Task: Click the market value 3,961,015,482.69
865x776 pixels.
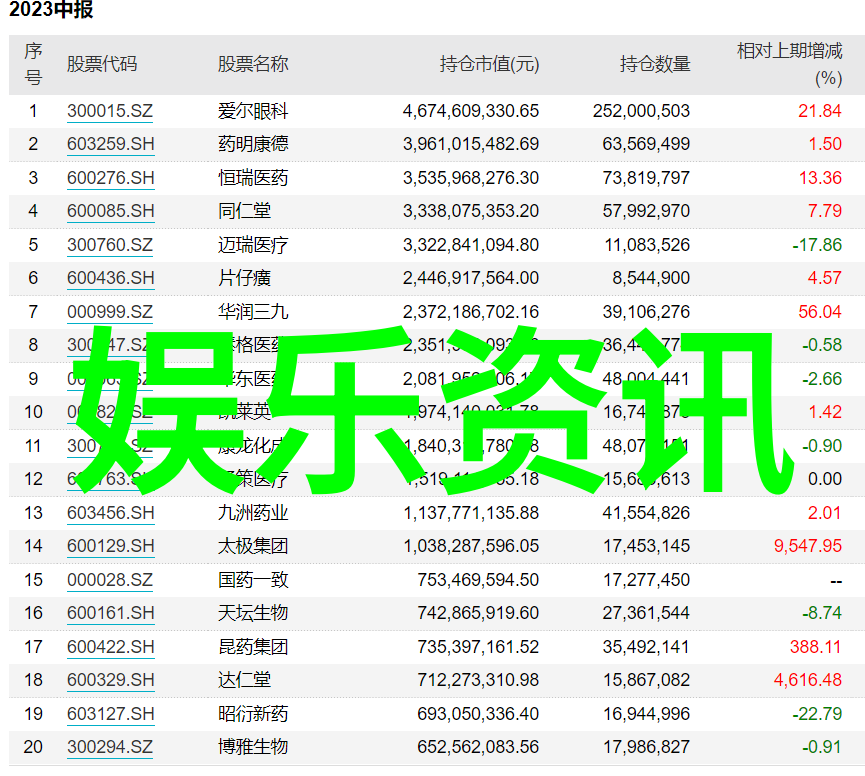Action: click(x=471, y=144)
